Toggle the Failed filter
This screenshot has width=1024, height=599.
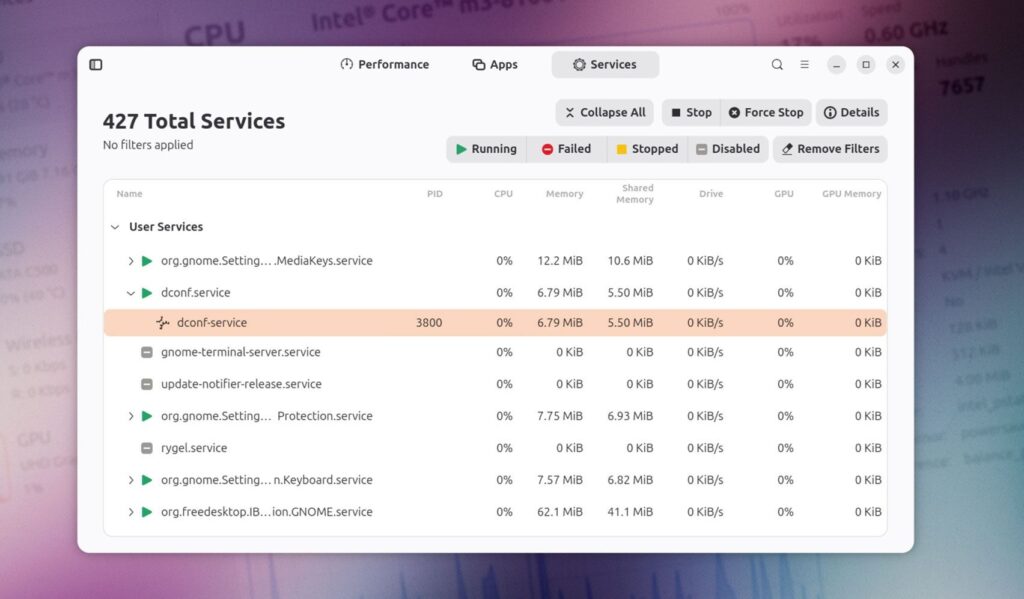(x=566, y=149)
